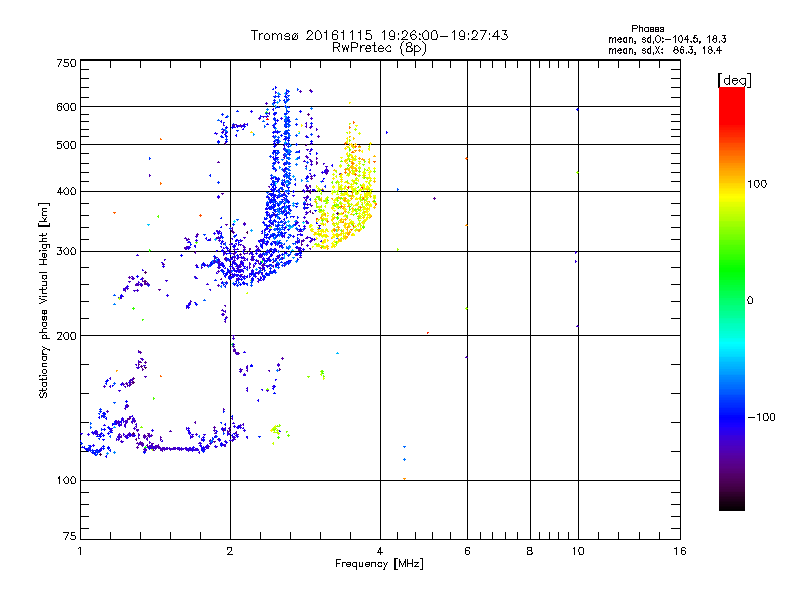Click the colorbar tick label "-100"
The width and height of the screenshot is (800, 600).
click(761, 417)
